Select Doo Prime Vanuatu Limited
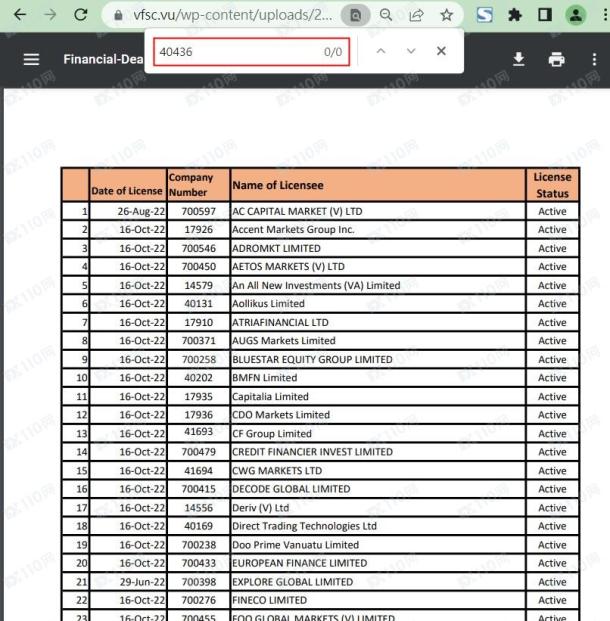Image resolution: width=610 pixels, height=621 pixels. 295,545
